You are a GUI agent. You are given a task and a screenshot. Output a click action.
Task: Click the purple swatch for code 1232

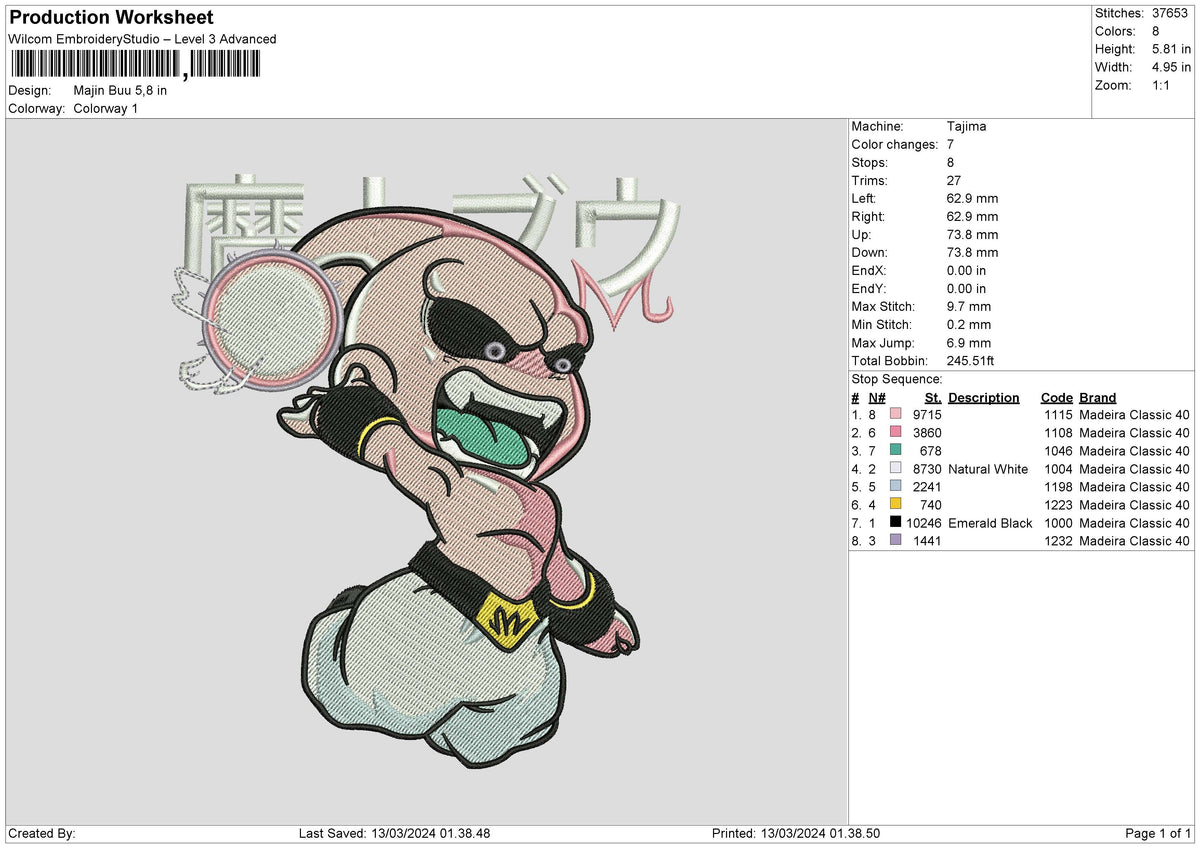(895, 540)
